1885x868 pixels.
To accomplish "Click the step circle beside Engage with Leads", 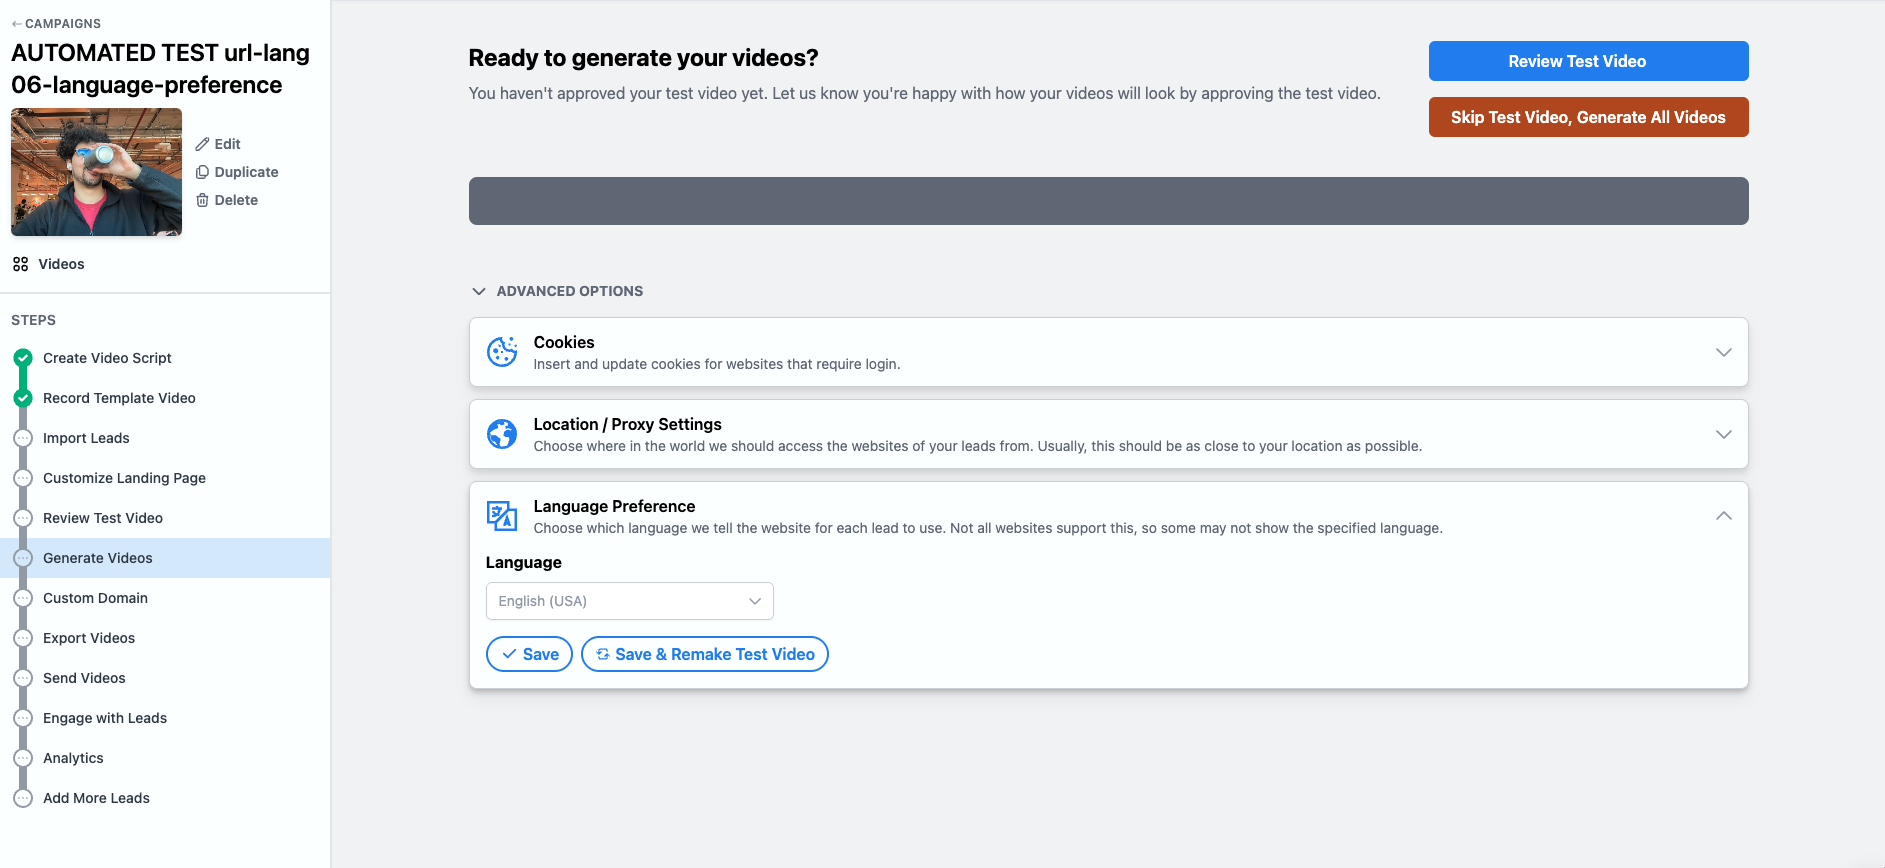I will (x=23, y=718).
